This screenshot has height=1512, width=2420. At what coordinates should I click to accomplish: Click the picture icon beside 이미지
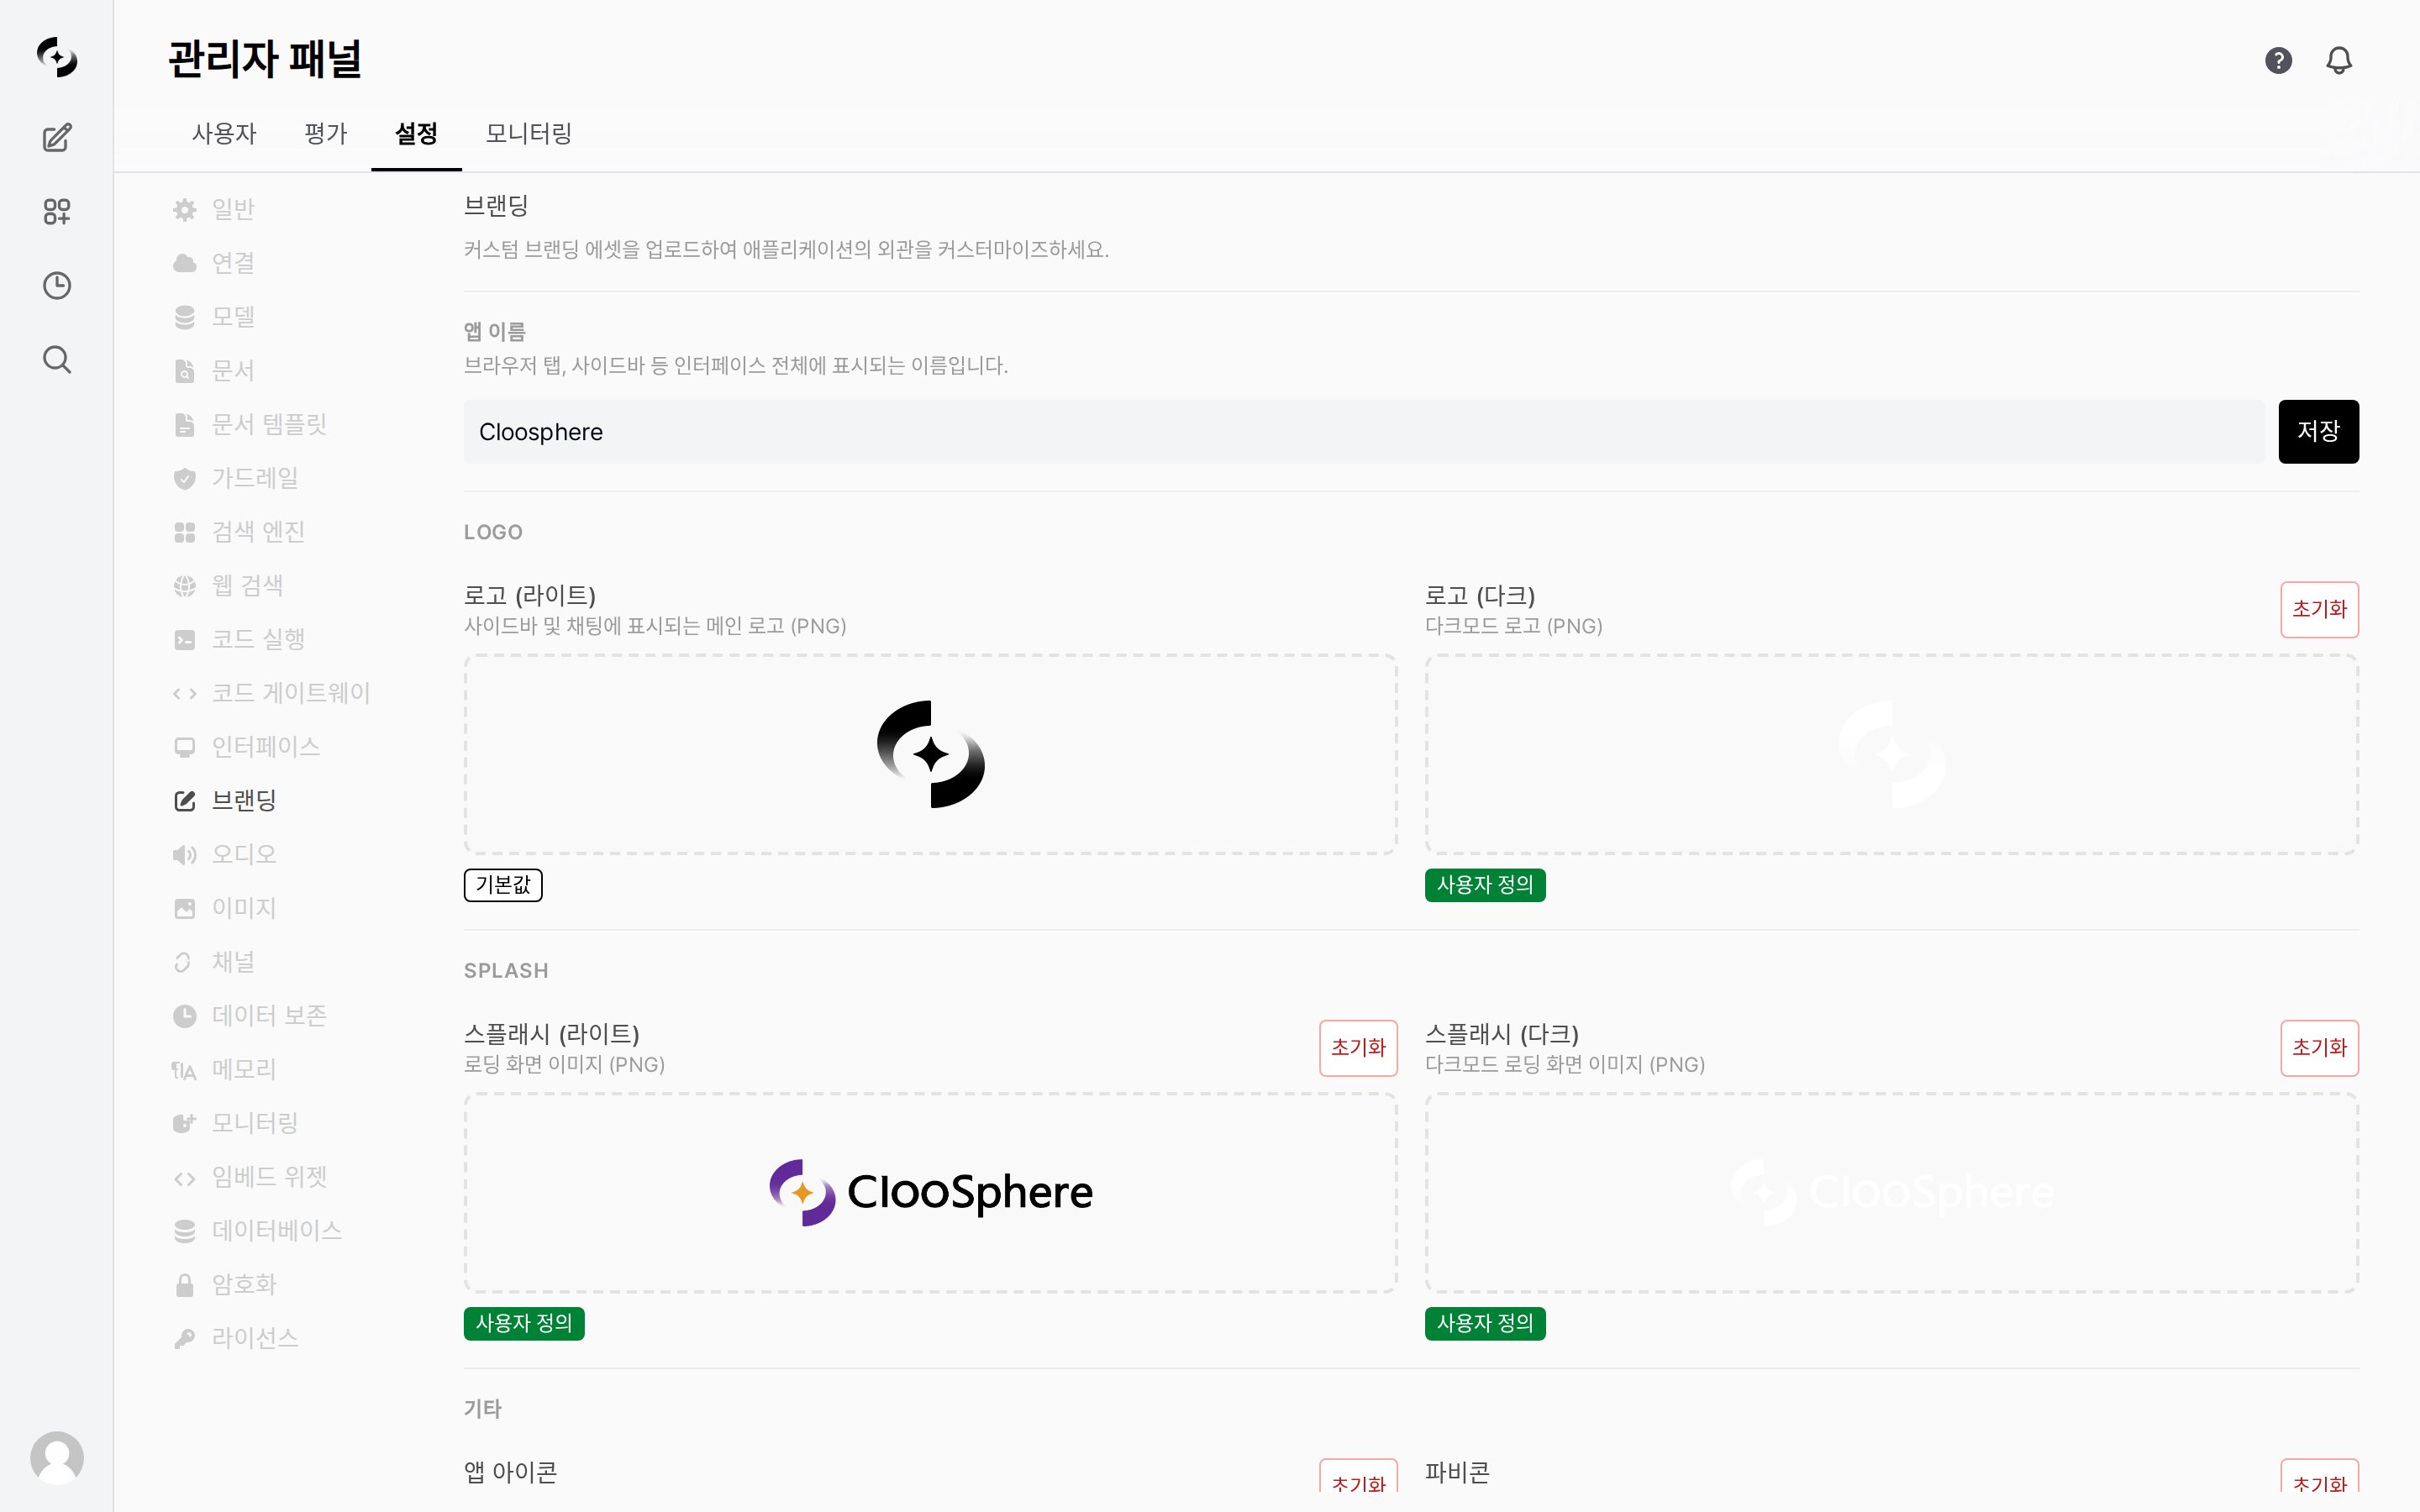[185, 908]
